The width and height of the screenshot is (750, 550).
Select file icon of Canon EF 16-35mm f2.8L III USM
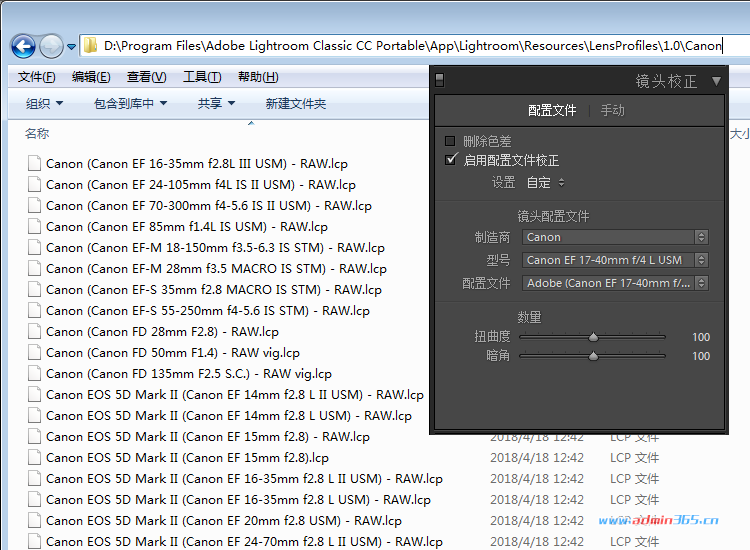pos(34,163)
